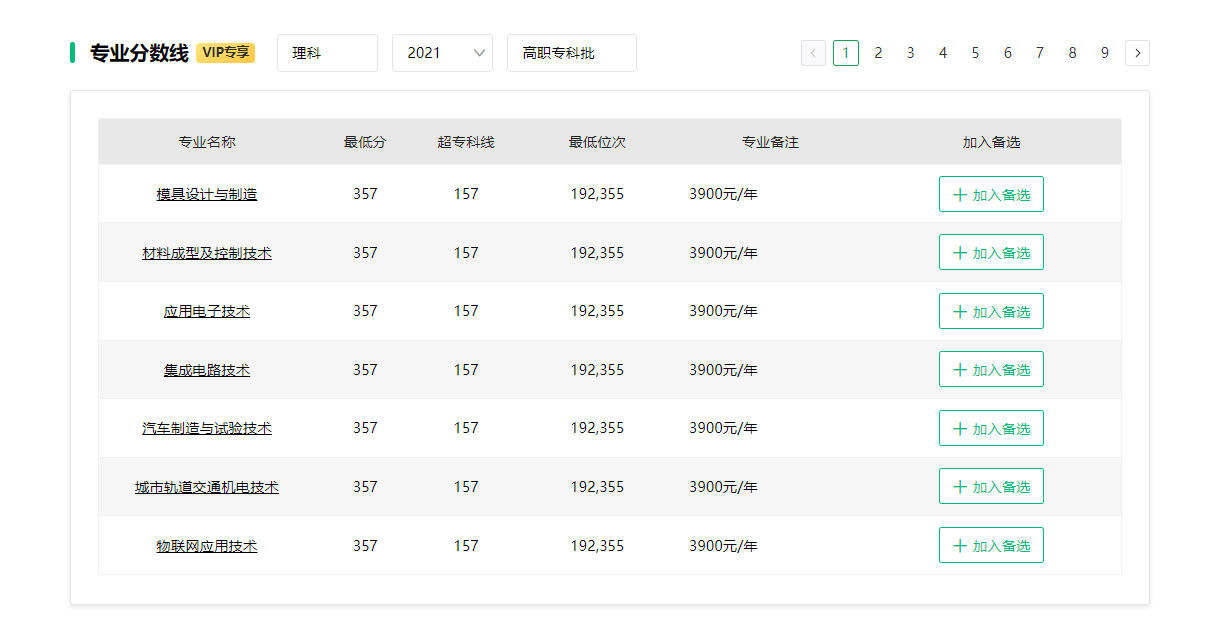Screen dimensions: 1210x631
Task: Open the 2021 year dropdown
Action: point(442,53)
